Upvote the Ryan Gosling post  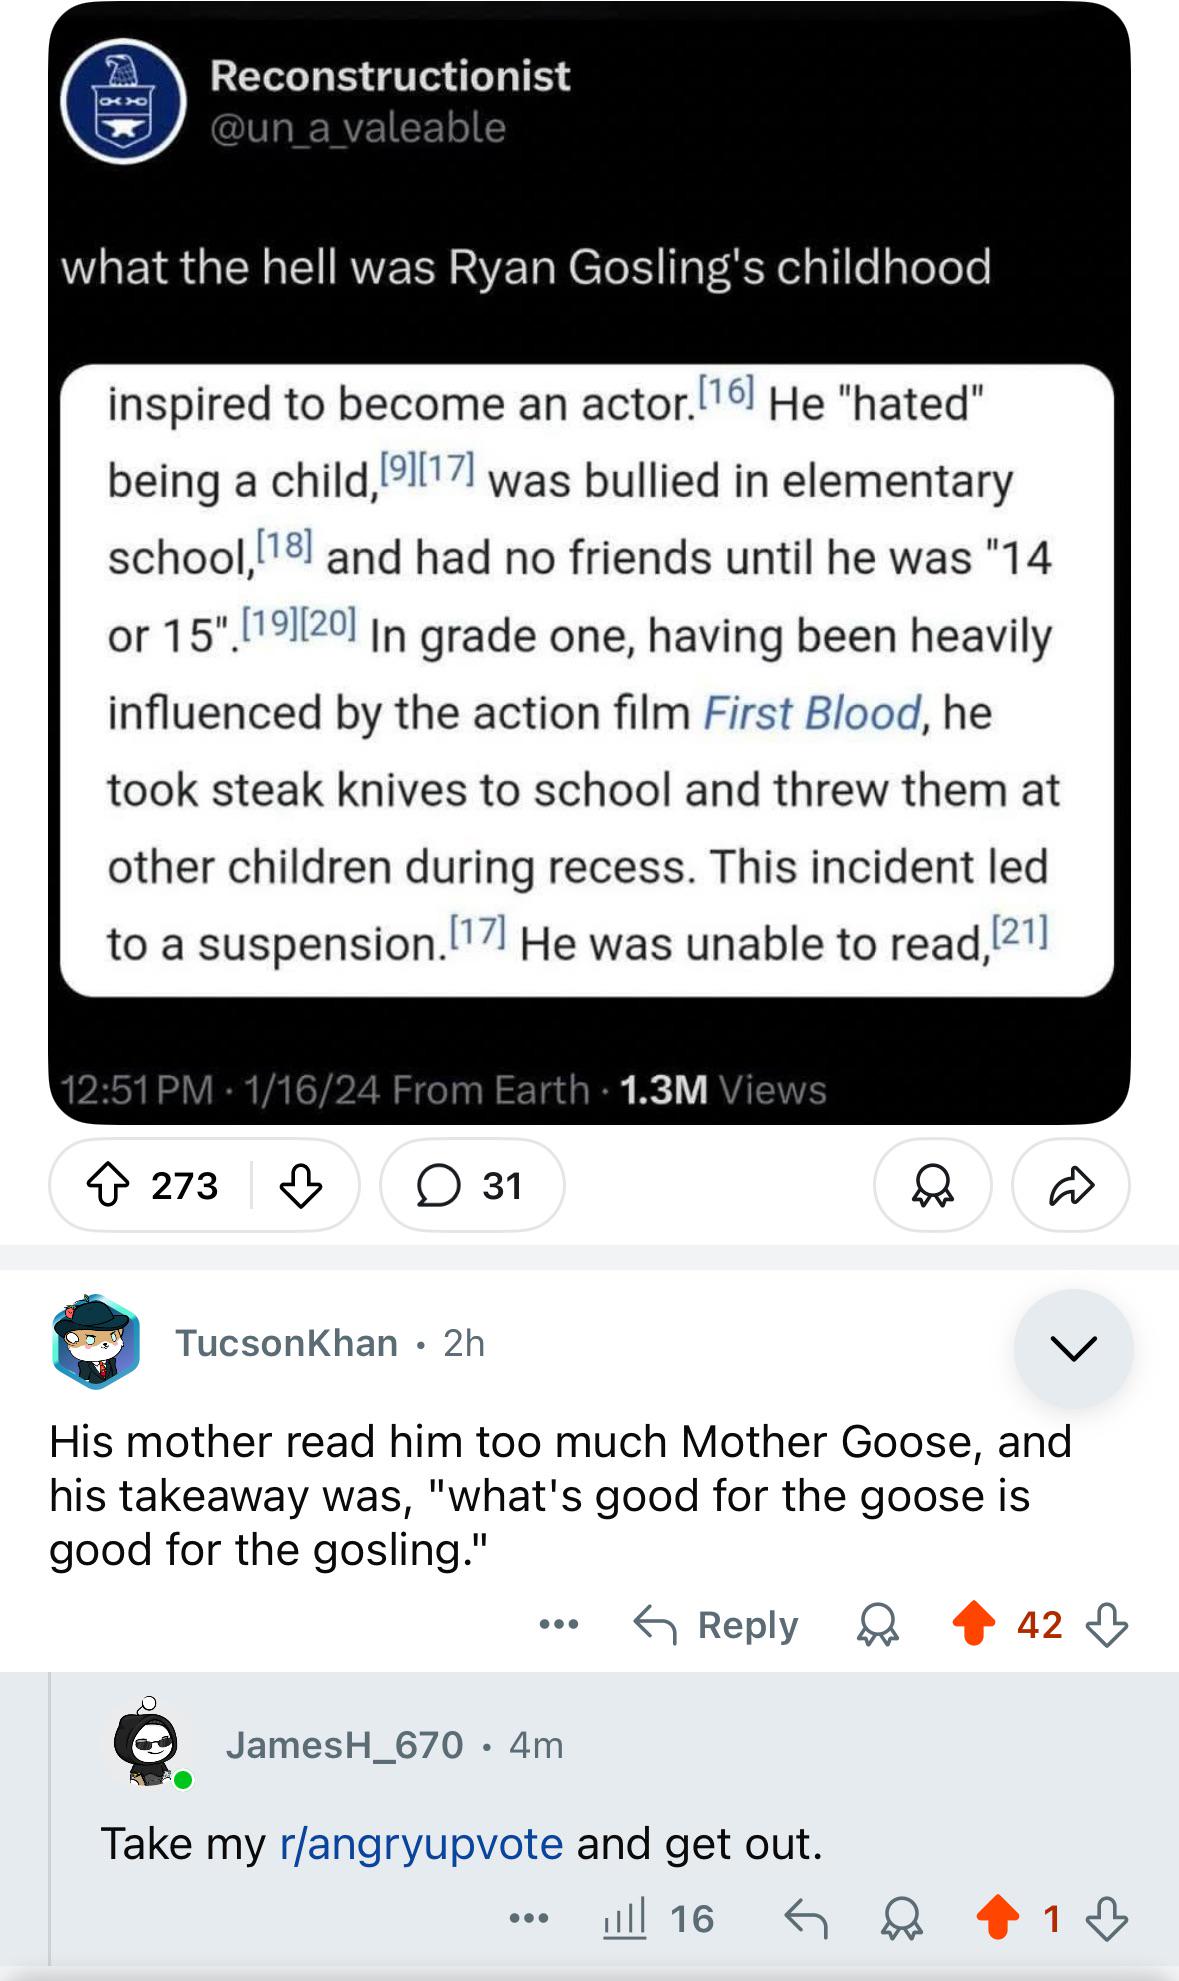tap(109, 1186)
